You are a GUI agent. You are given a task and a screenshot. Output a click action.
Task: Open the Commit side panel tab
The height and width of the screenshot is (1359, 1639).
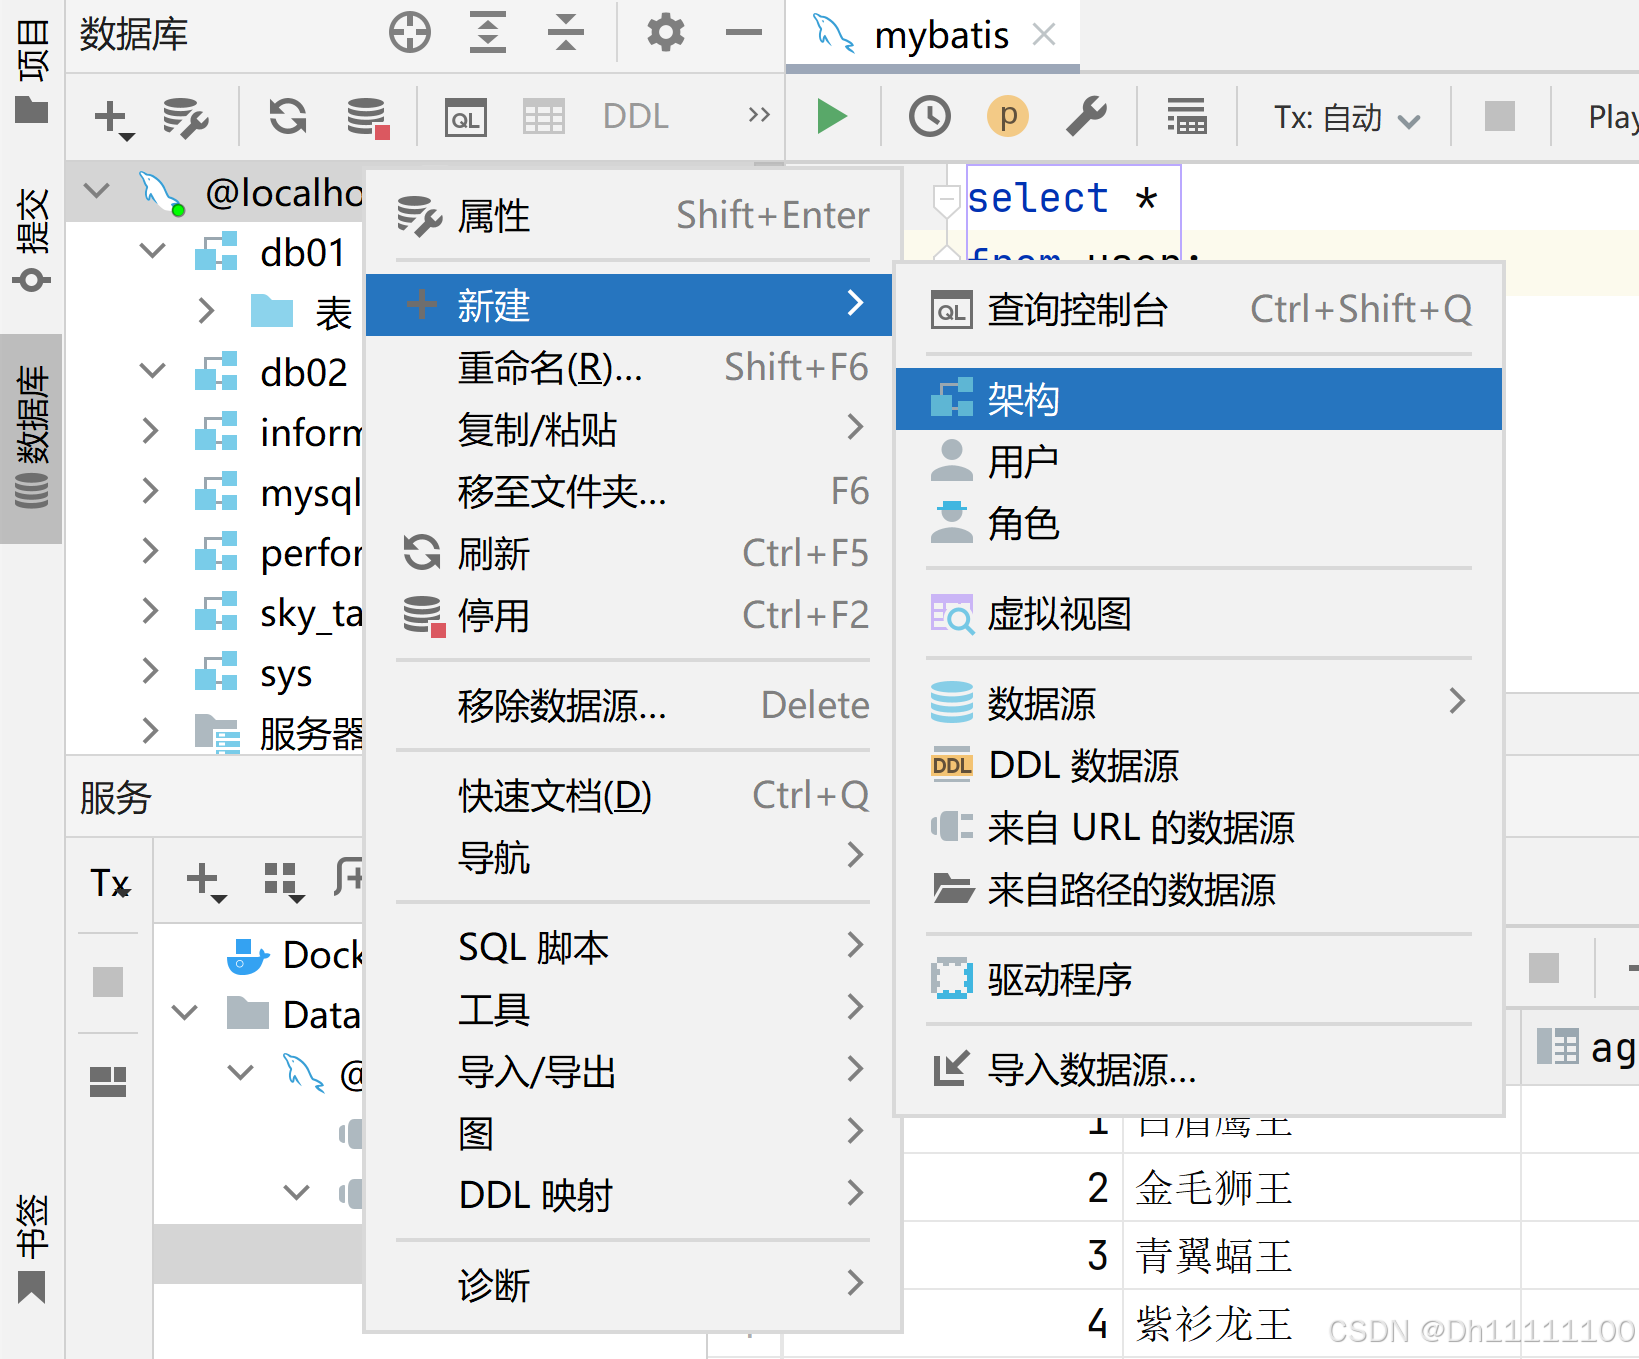pyautogui.click(x=32, y=240)
